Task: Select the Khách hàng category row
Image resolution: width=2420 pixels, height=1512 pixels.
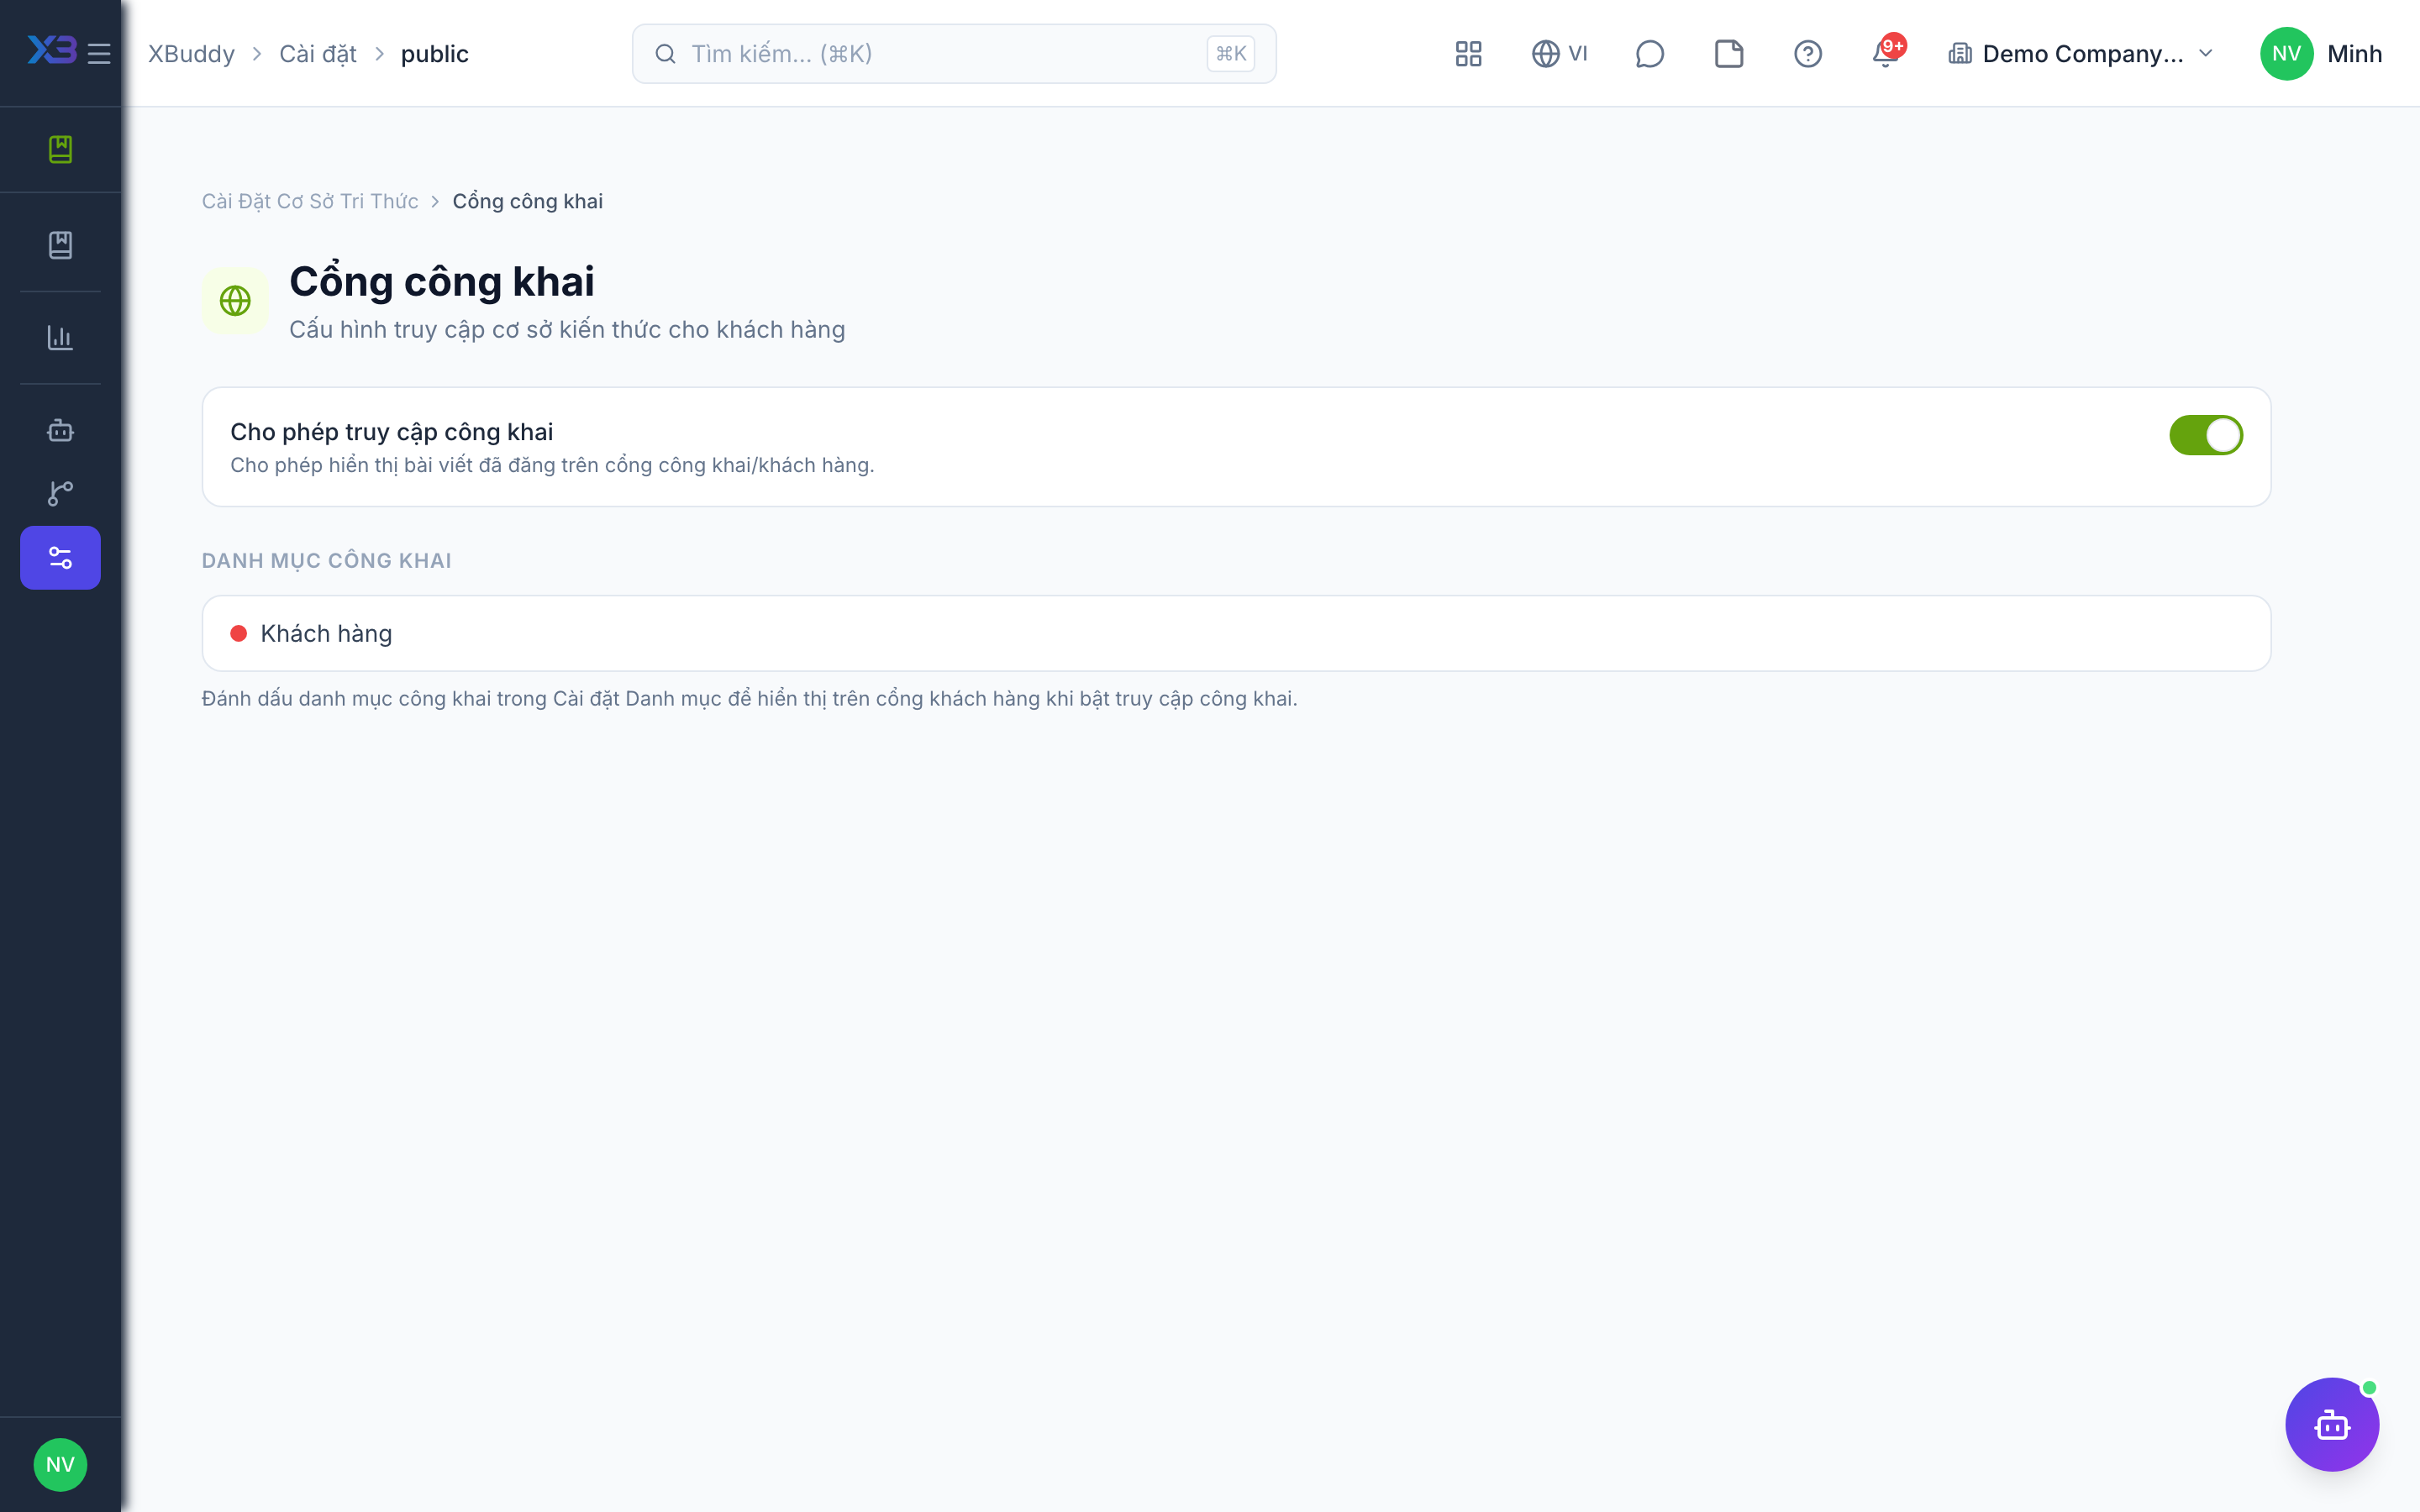Action: pyautogui.click(x=1236, y=633)
